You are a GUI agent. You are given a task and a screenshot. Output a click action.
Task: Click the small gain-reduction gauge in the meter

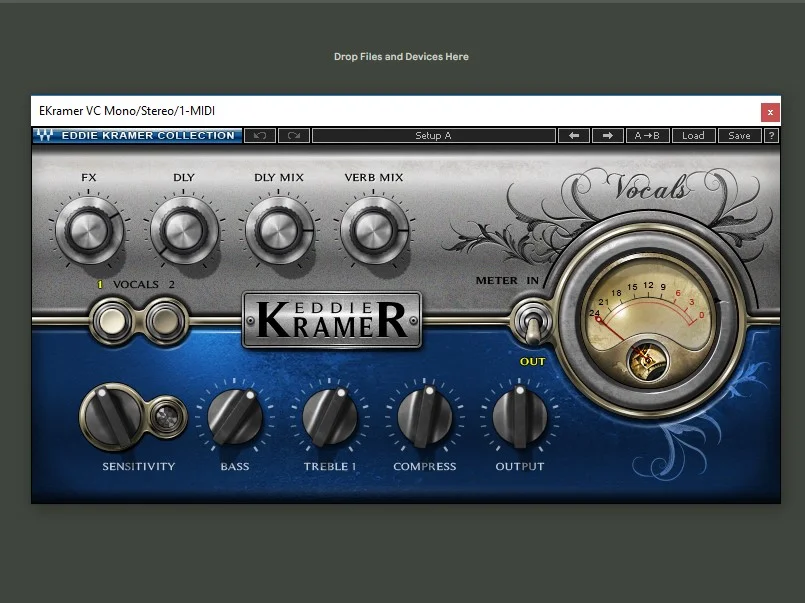(x=647, y=360)
